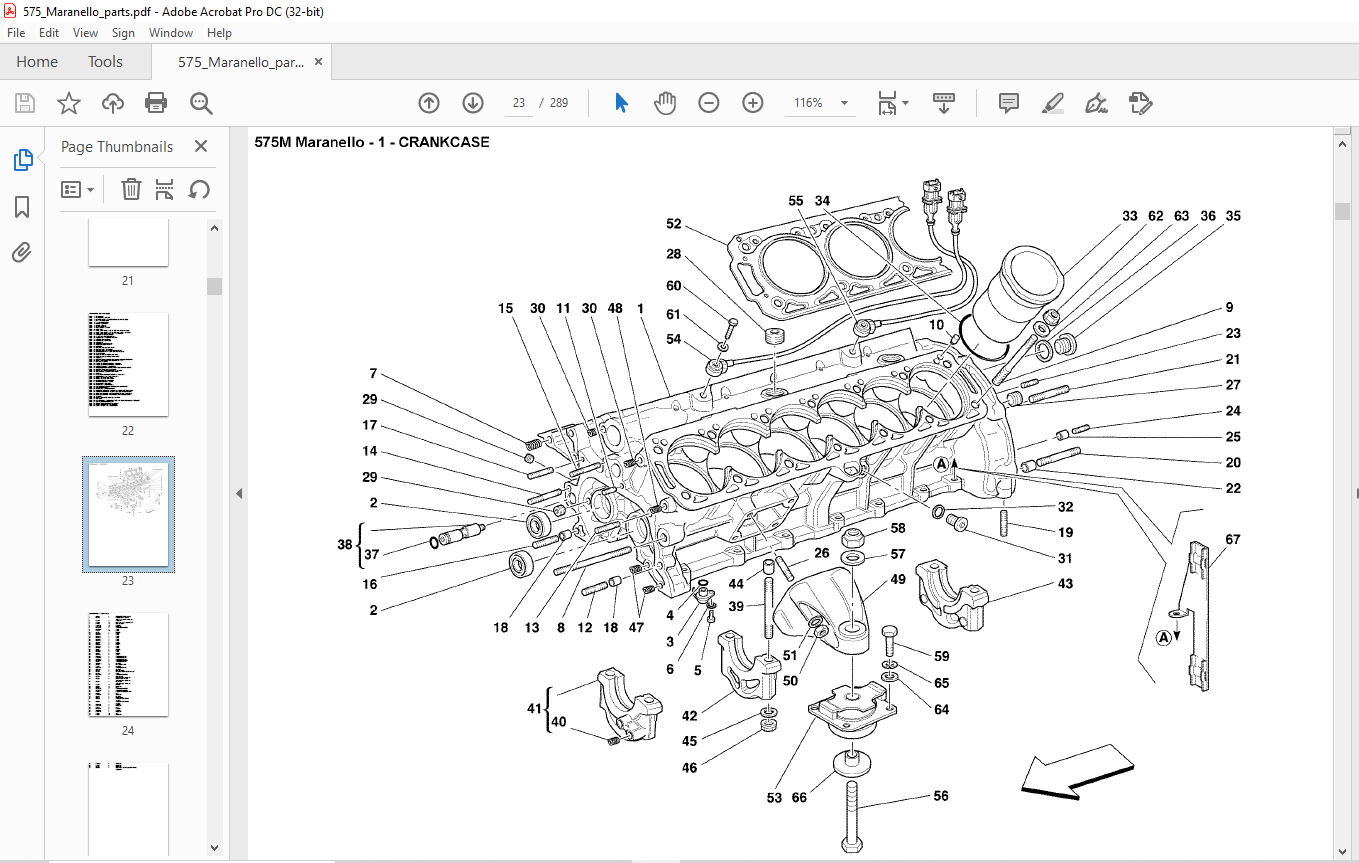Click the heading '575M Maranello - 1 - CRANKCASE'

pyautogui.click(x=372, y=142)
